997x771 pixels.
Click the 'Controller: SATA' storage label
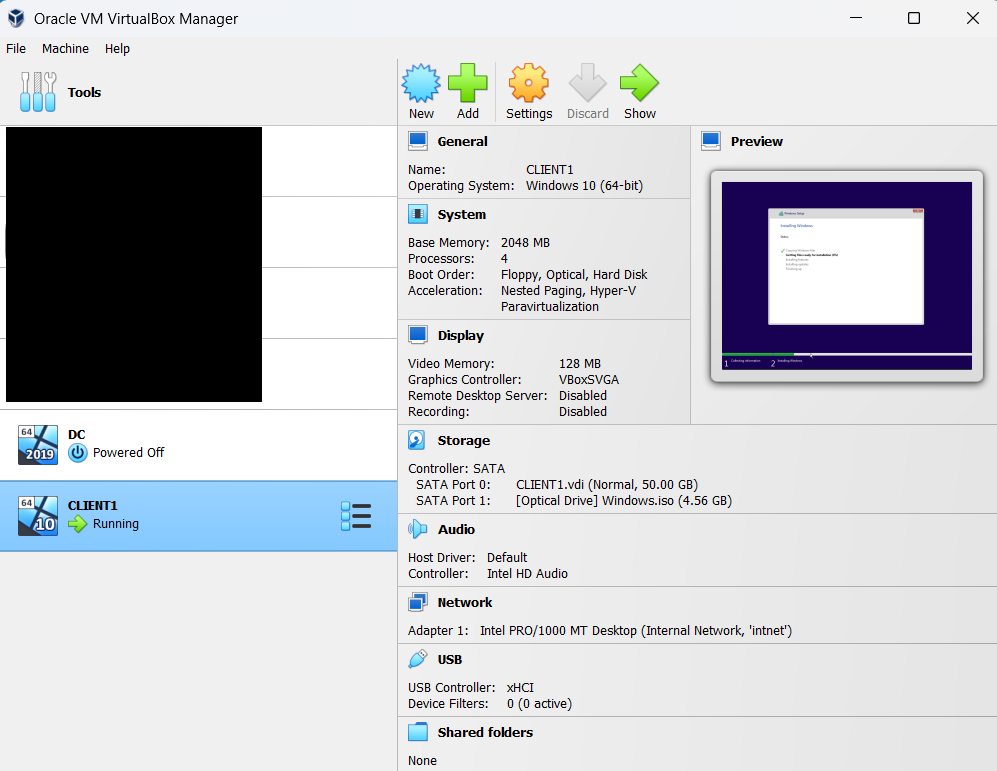(x=457, y=468)
